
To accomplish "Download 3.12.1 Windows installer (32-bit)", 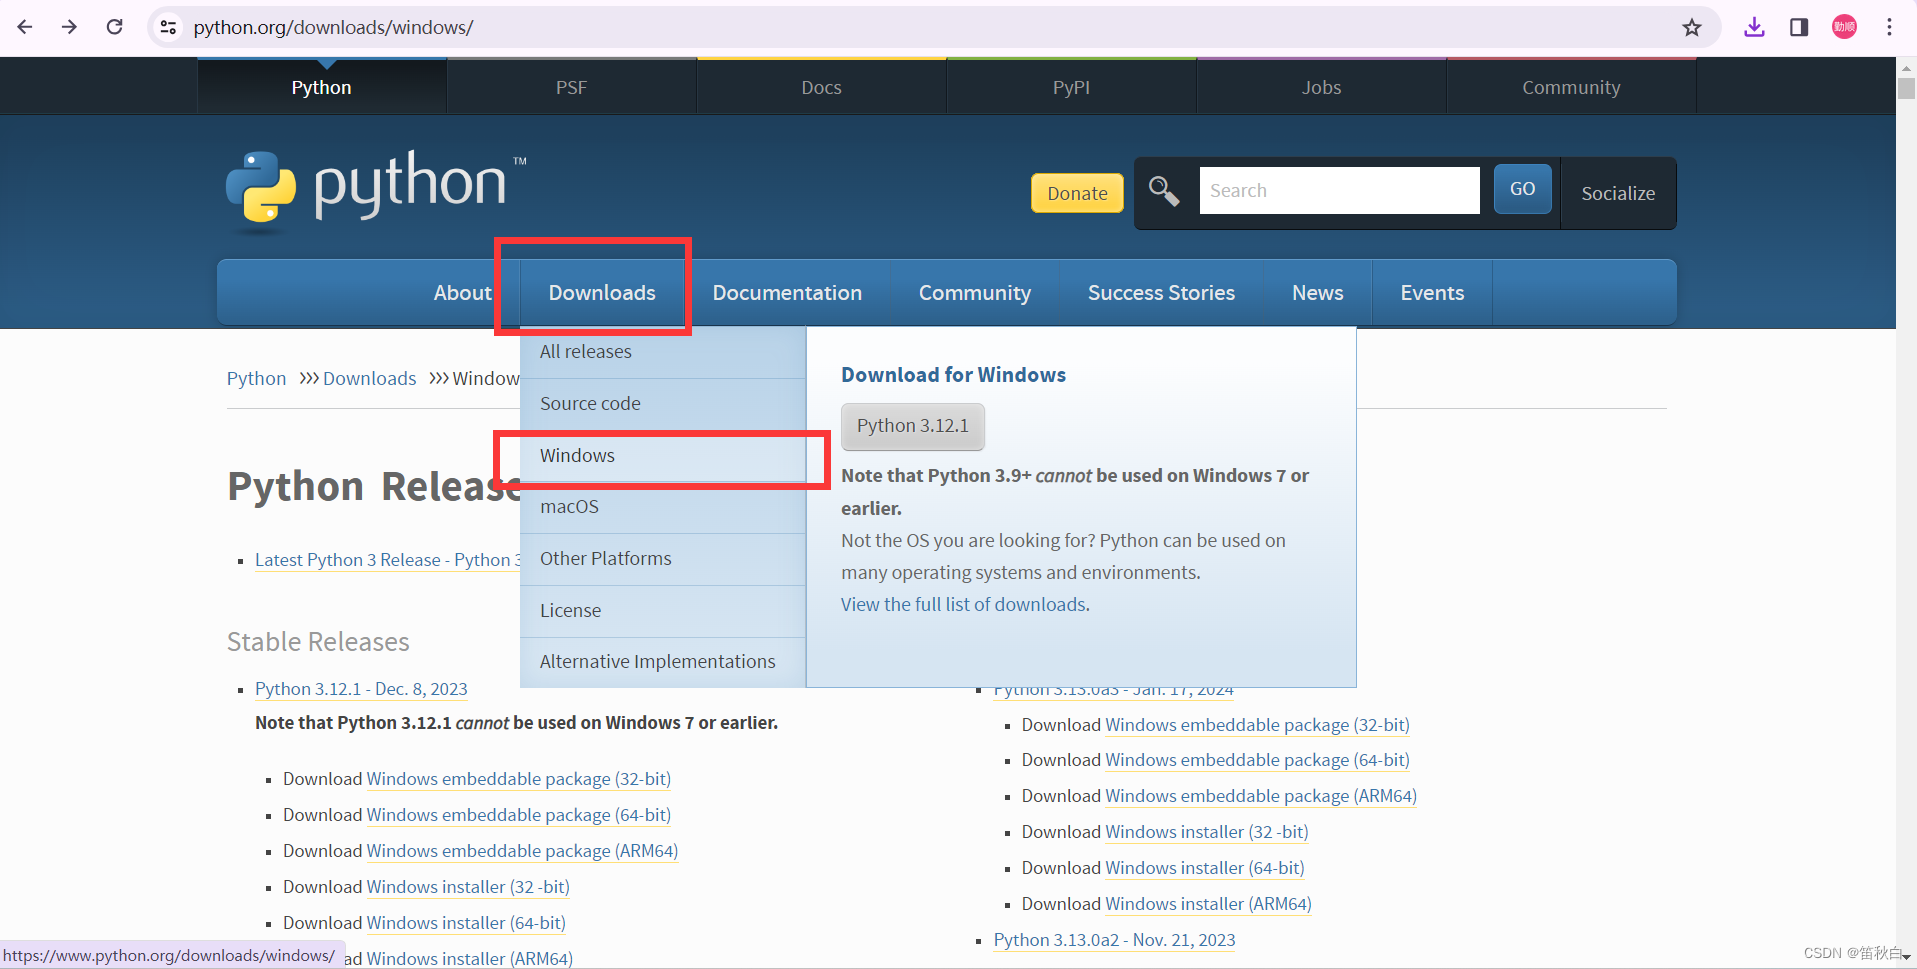I will coord(468,887).
